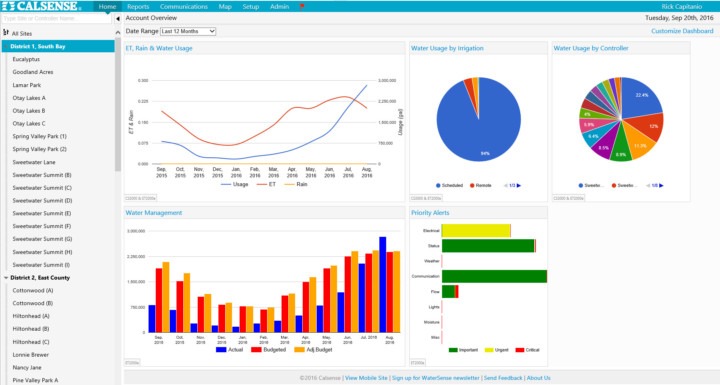
Task: Collapse the All Sites list with up chevron
Action: click(x=118, y=33)
